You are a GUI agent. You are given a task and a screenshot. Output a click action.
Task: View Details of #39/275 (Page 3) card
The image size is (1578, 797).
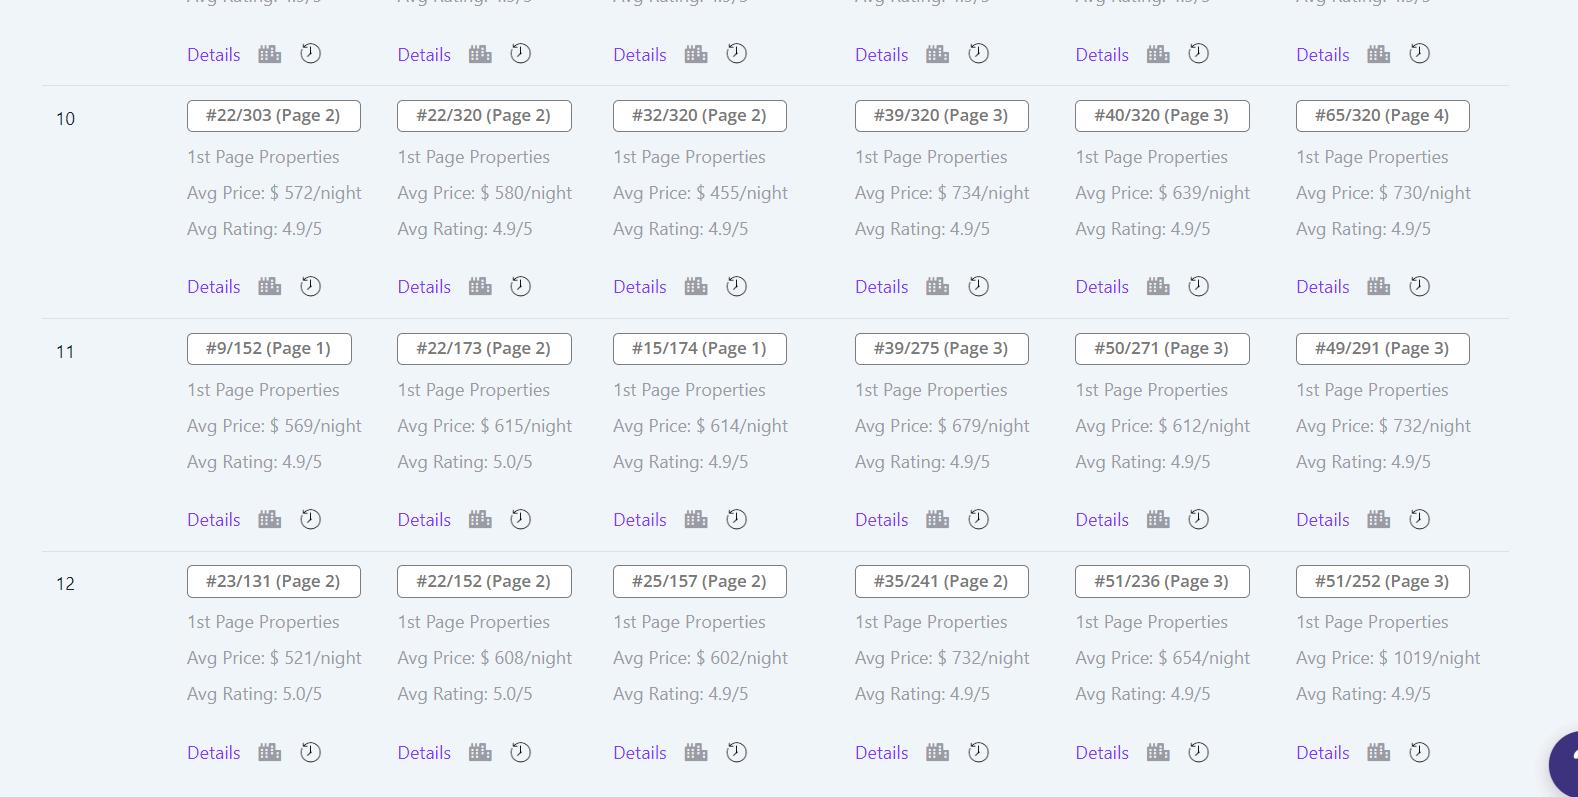[882, 520]
